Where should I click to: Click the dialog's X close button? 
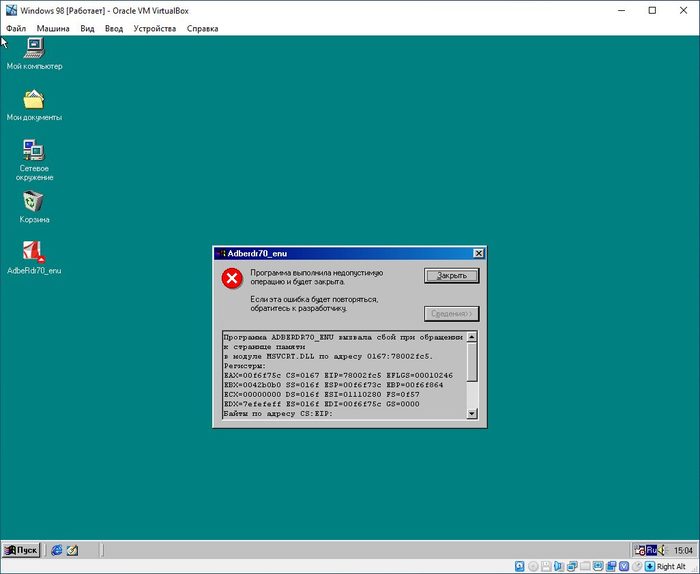(x=478, y=253)
